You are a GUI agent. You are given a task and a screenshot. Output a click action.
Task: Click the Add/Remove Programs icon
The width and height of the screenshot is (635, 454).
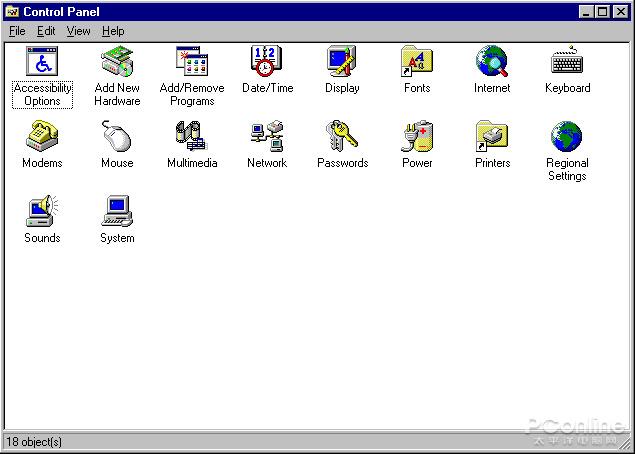point(192,62)
